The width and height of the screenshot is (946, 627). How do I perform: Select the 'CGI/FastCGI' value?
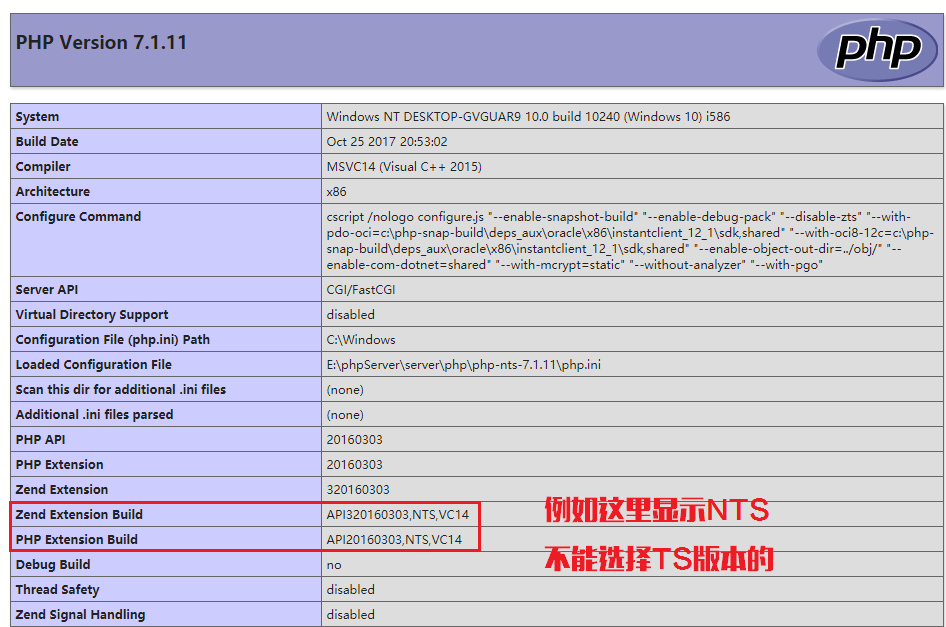click(x=361, y=290)
